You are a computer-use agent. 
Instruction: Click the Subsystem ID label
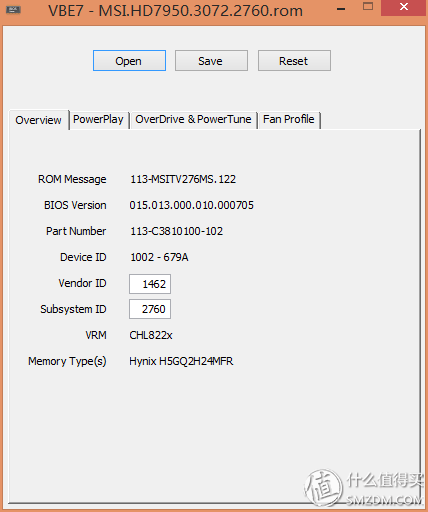tap(73, 309)
